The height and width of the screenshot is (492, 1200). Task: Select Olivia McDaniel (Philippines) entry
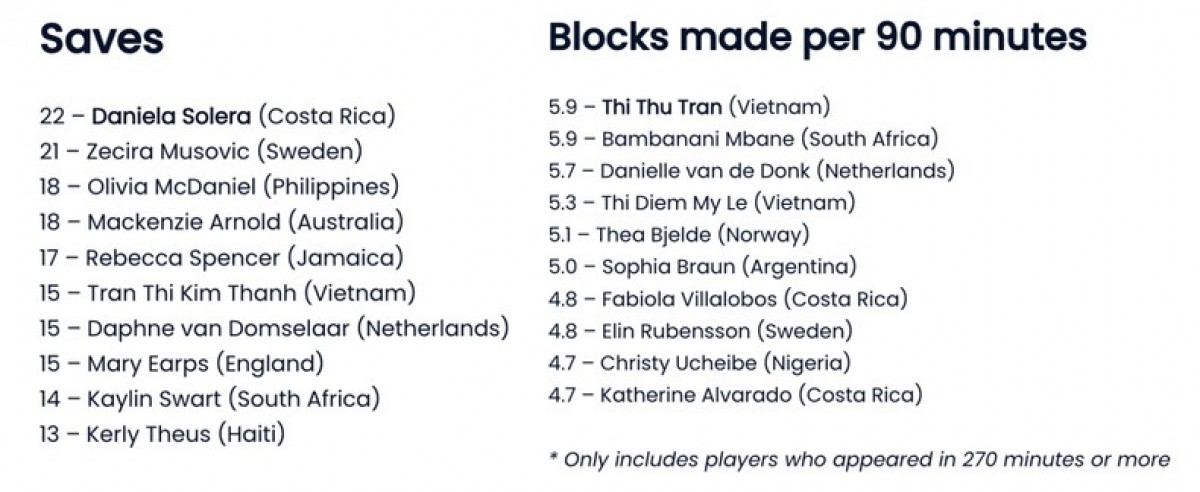(219, 187)
